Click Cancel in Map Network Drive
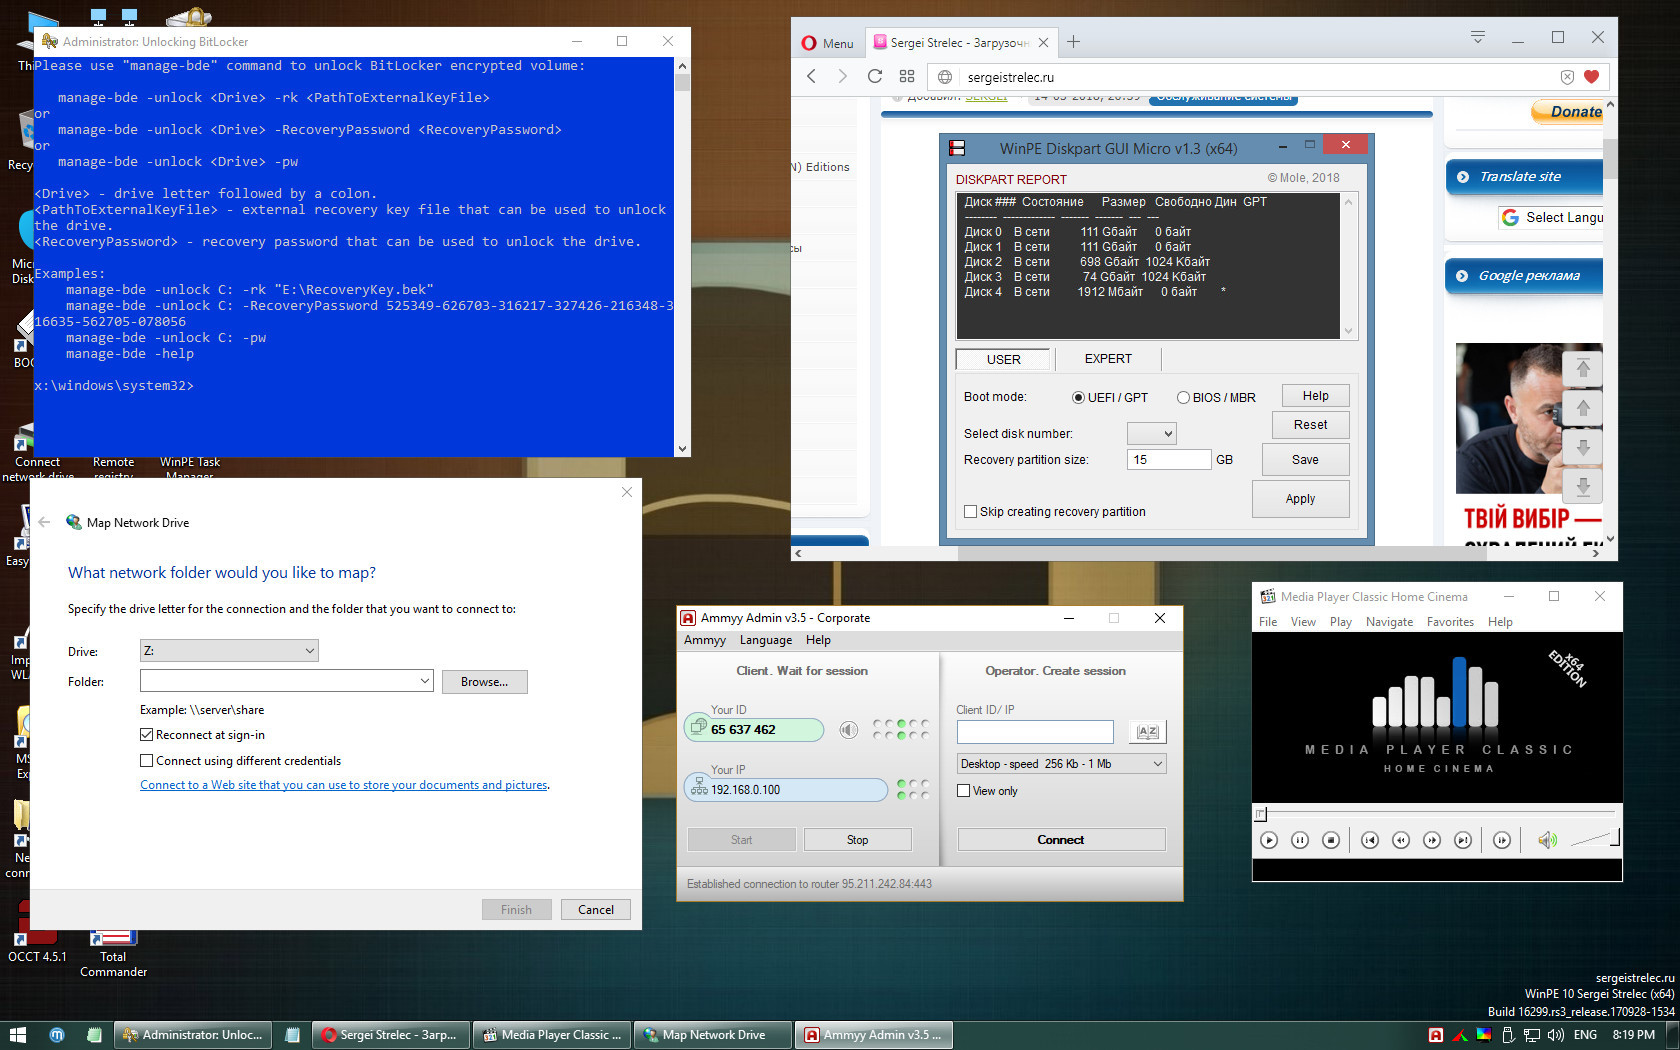The height and width of the screenshot is (1050, 1680). coord(596,909)
